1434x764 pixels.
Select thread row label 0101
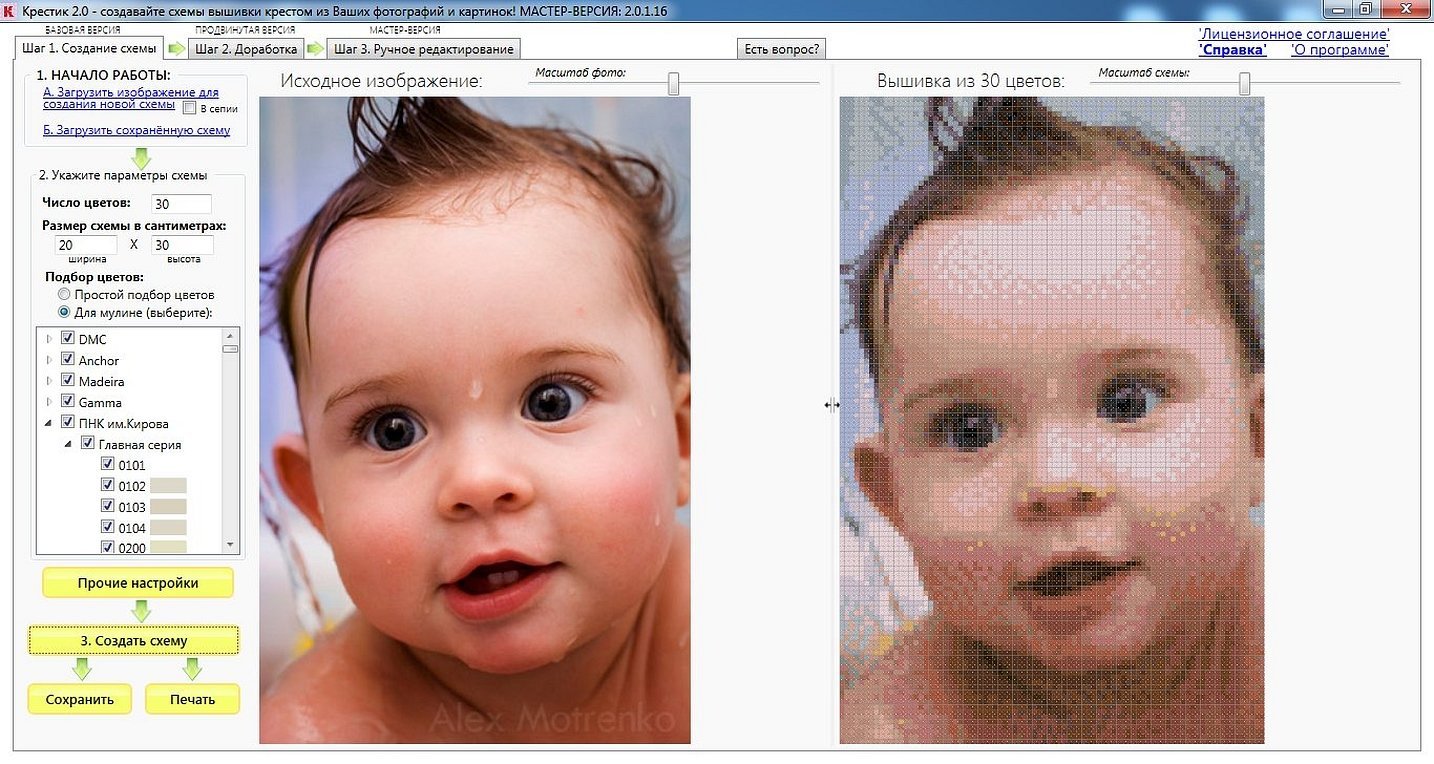132,465
